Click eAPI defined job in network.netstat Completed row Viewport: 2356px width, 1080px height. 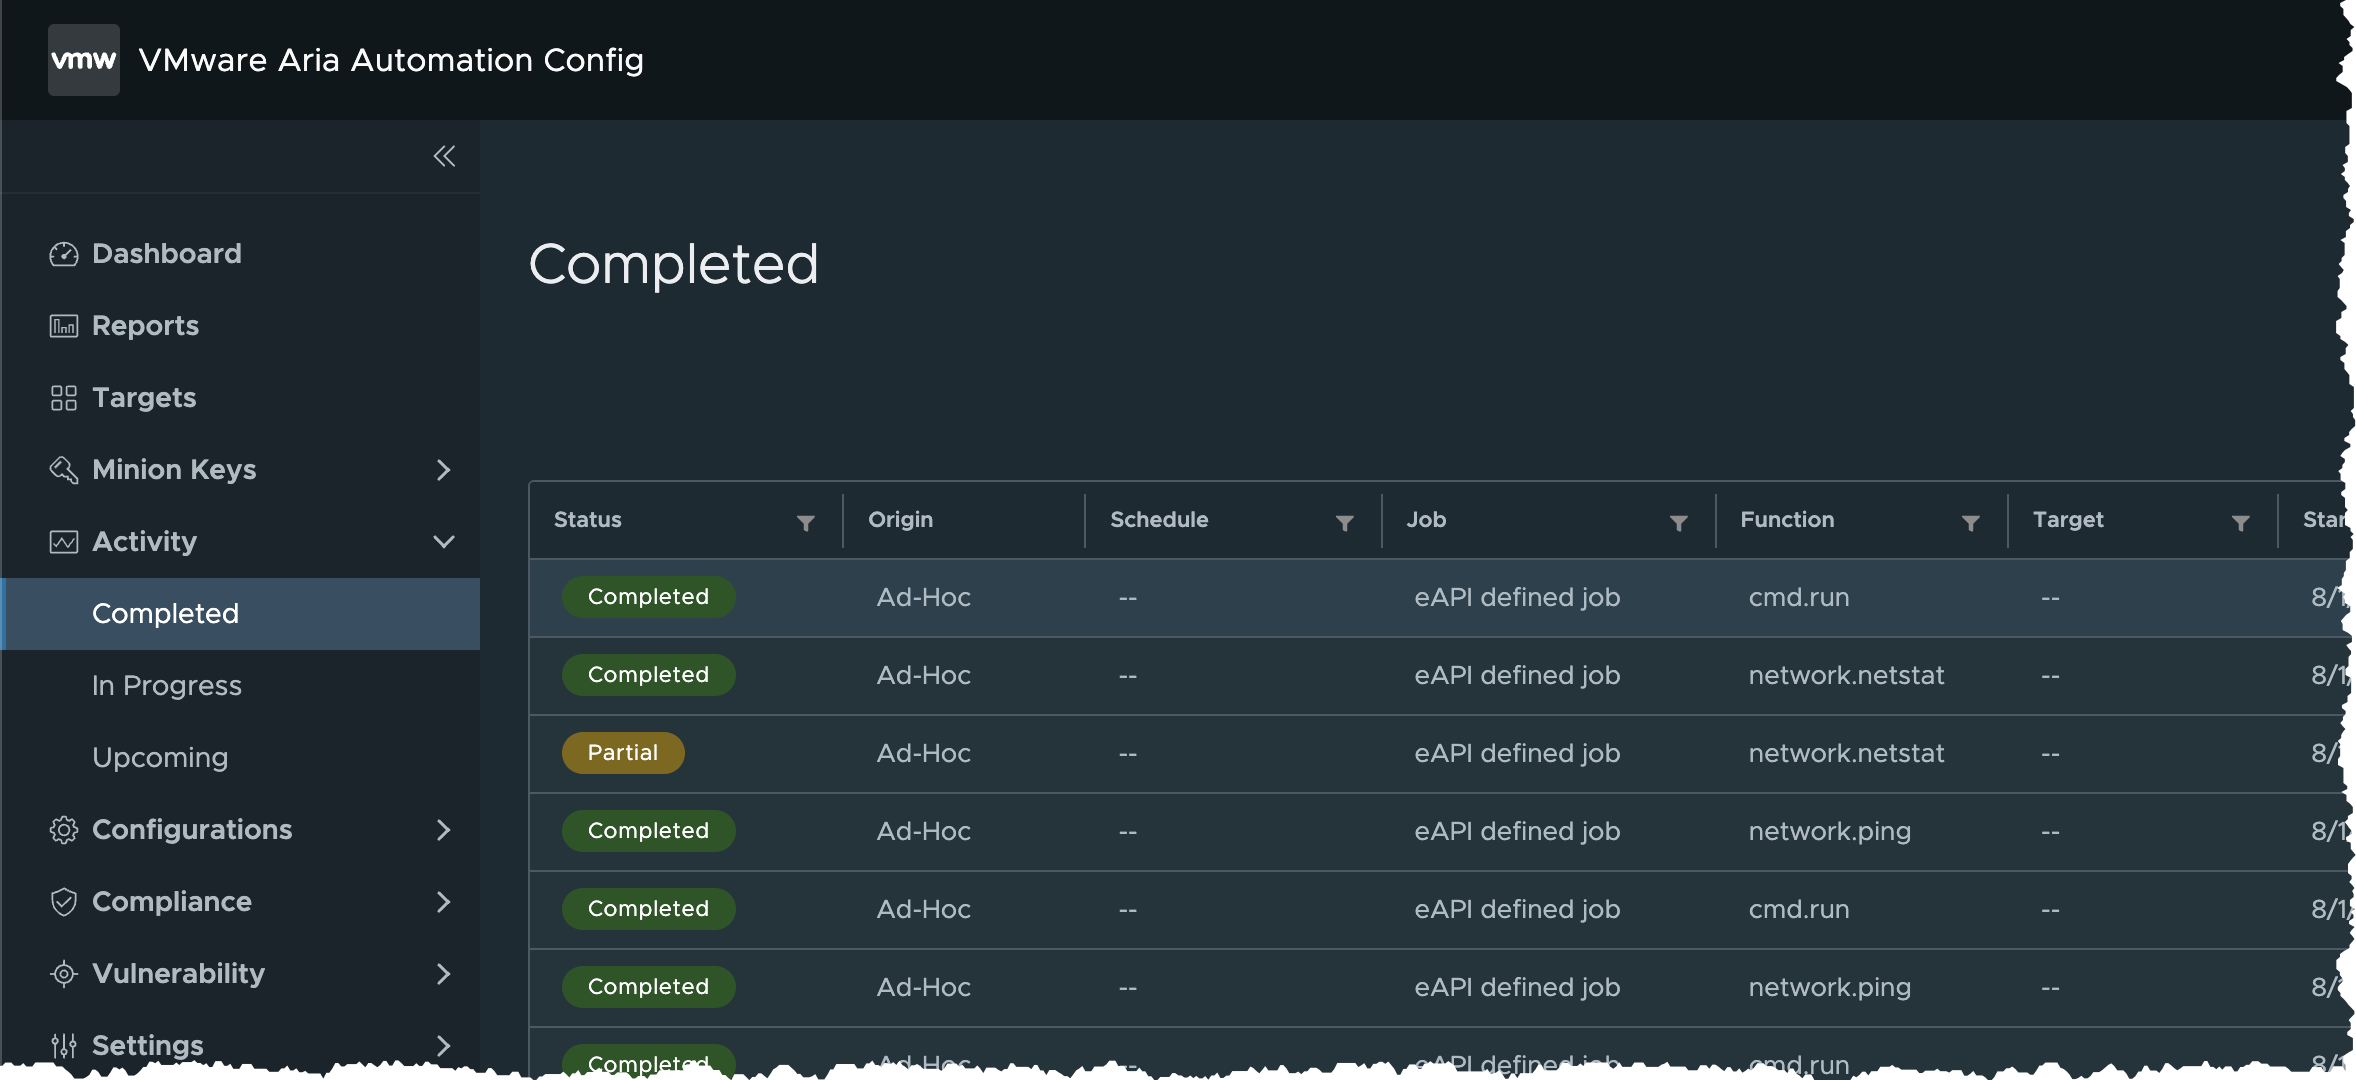pos(1517,675)
